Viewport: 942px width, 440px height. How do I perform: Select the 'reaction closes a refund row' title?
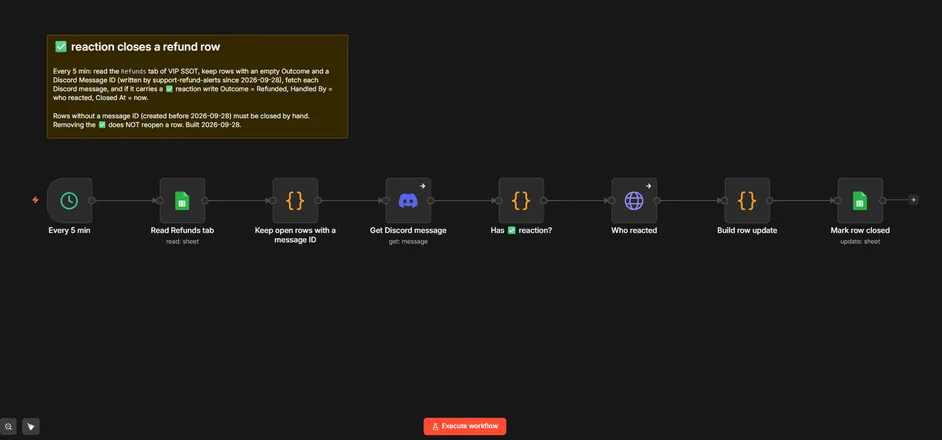click(145, 46)
